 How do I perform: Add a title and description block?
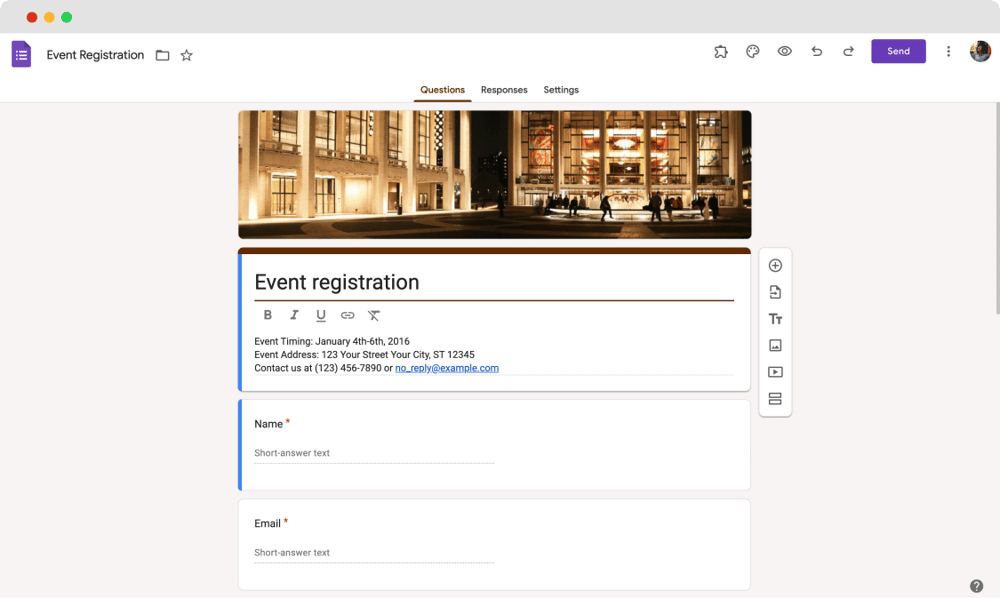point(775,318)
